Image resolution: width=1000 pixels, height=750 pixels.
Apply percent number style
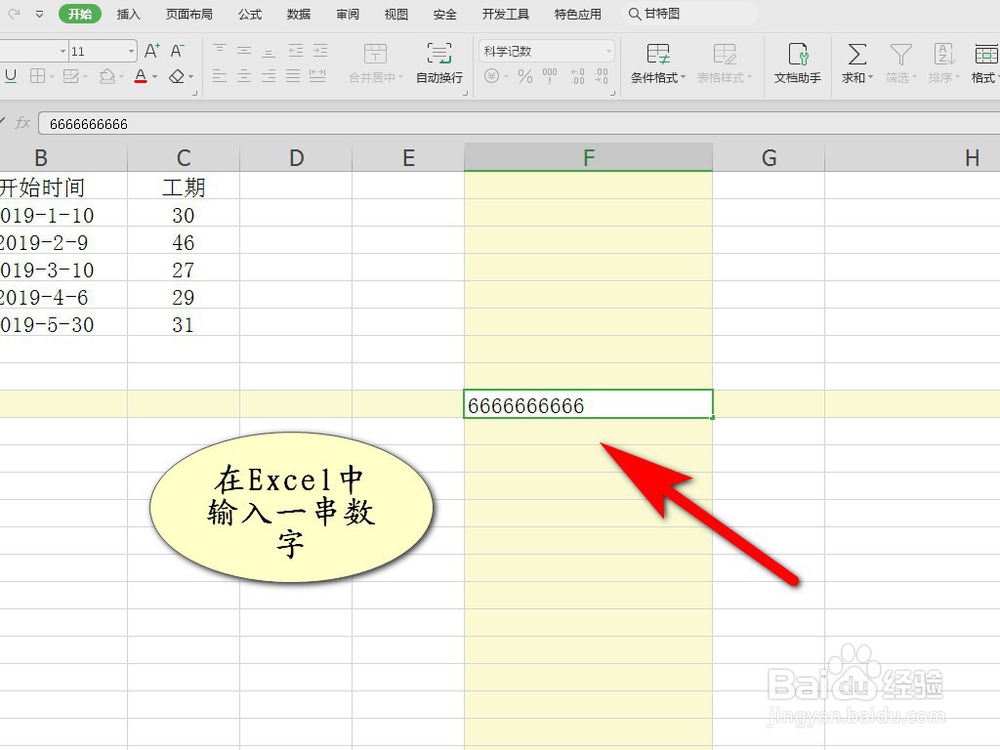tap(525, 76)
